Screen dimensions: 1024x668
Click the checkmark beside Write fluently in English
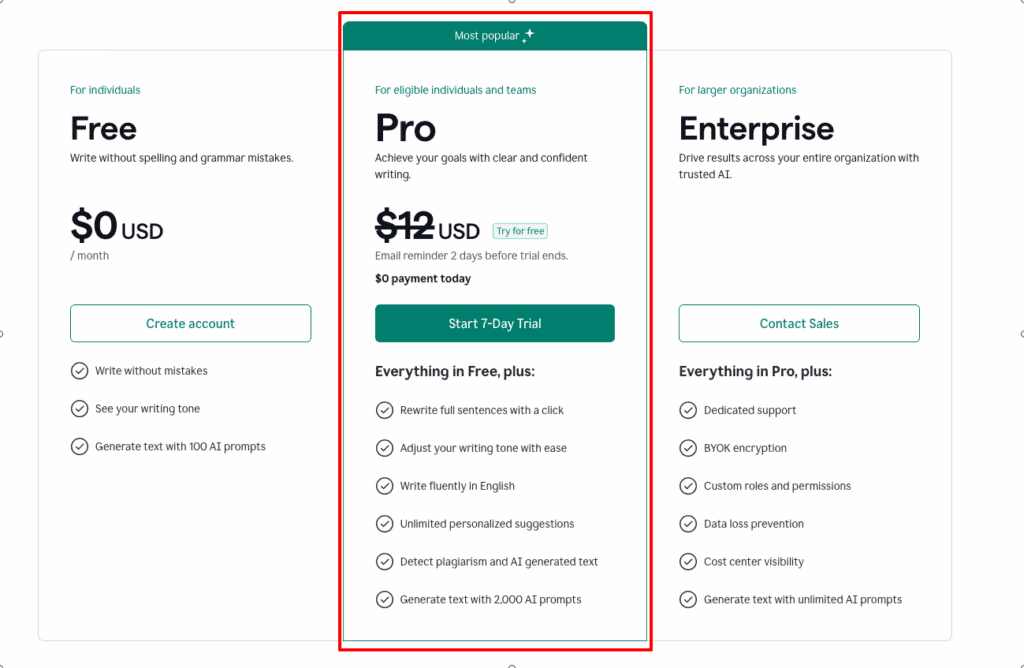[385, 486]
